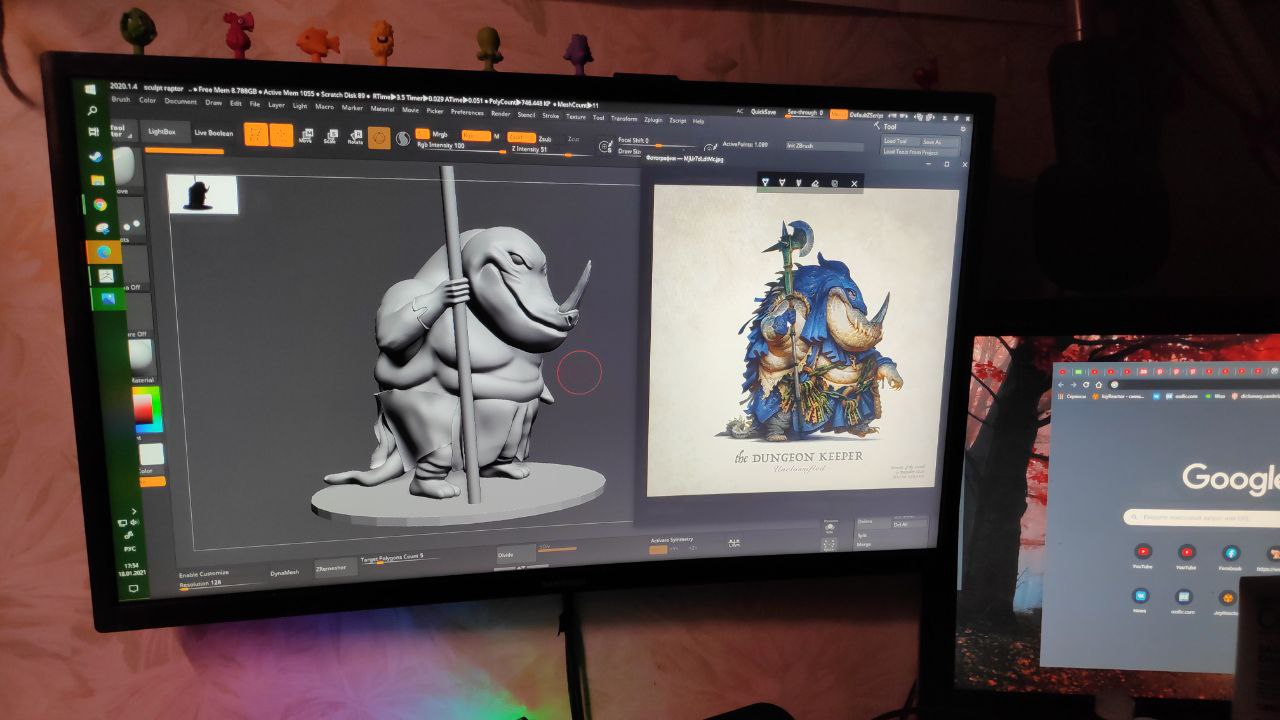Open the Help menu
This screenshot has width=1280, height=720.
(698, 121)
